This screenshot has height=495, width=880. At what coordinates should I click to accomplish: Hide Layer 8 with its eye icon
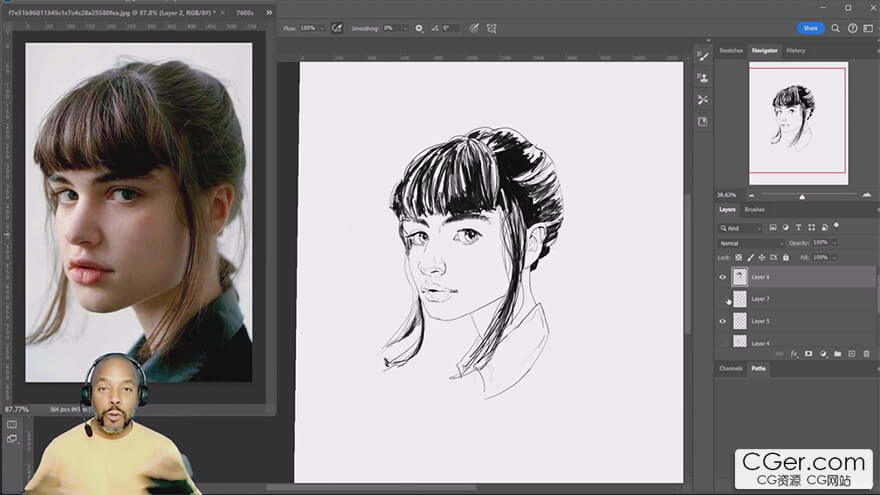[x=723, y=277]
